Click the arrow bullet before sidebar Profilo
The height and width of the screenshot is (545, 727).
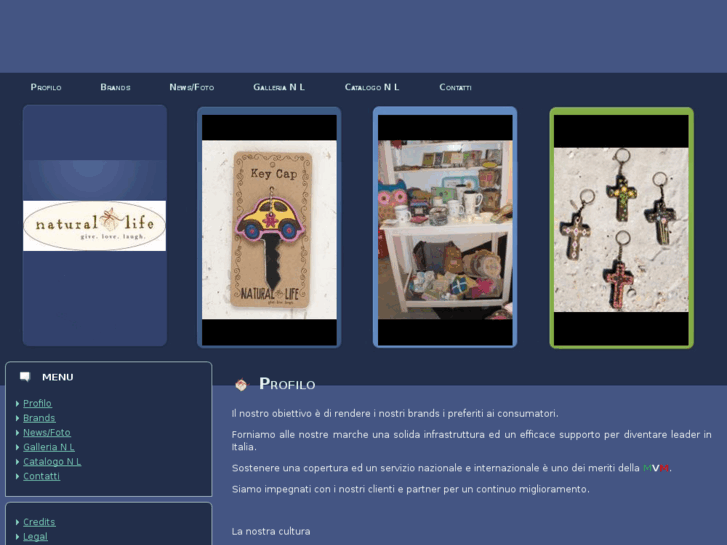point(17,404)
